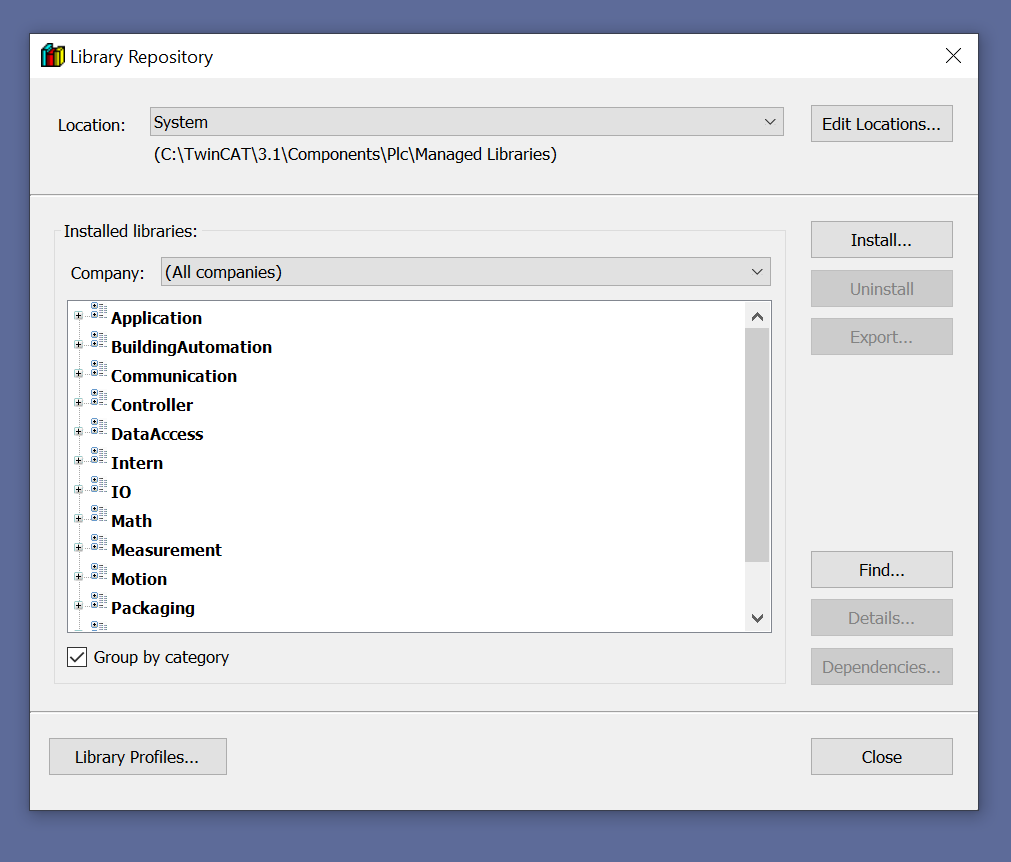
Task: Click the Application category icon
Action: pos(99,311)
